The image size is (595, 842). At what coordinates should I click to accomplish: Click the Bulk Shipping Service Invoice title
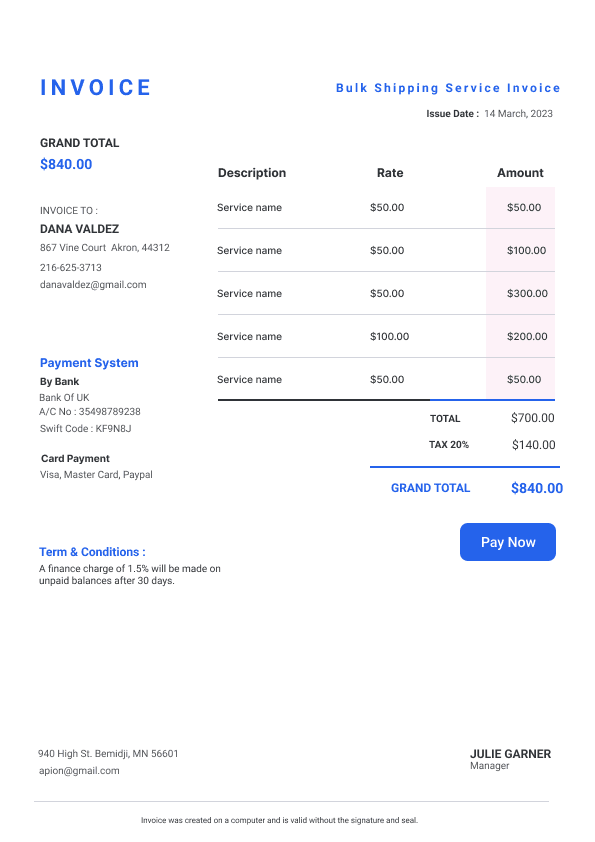(x=448, y=88)
